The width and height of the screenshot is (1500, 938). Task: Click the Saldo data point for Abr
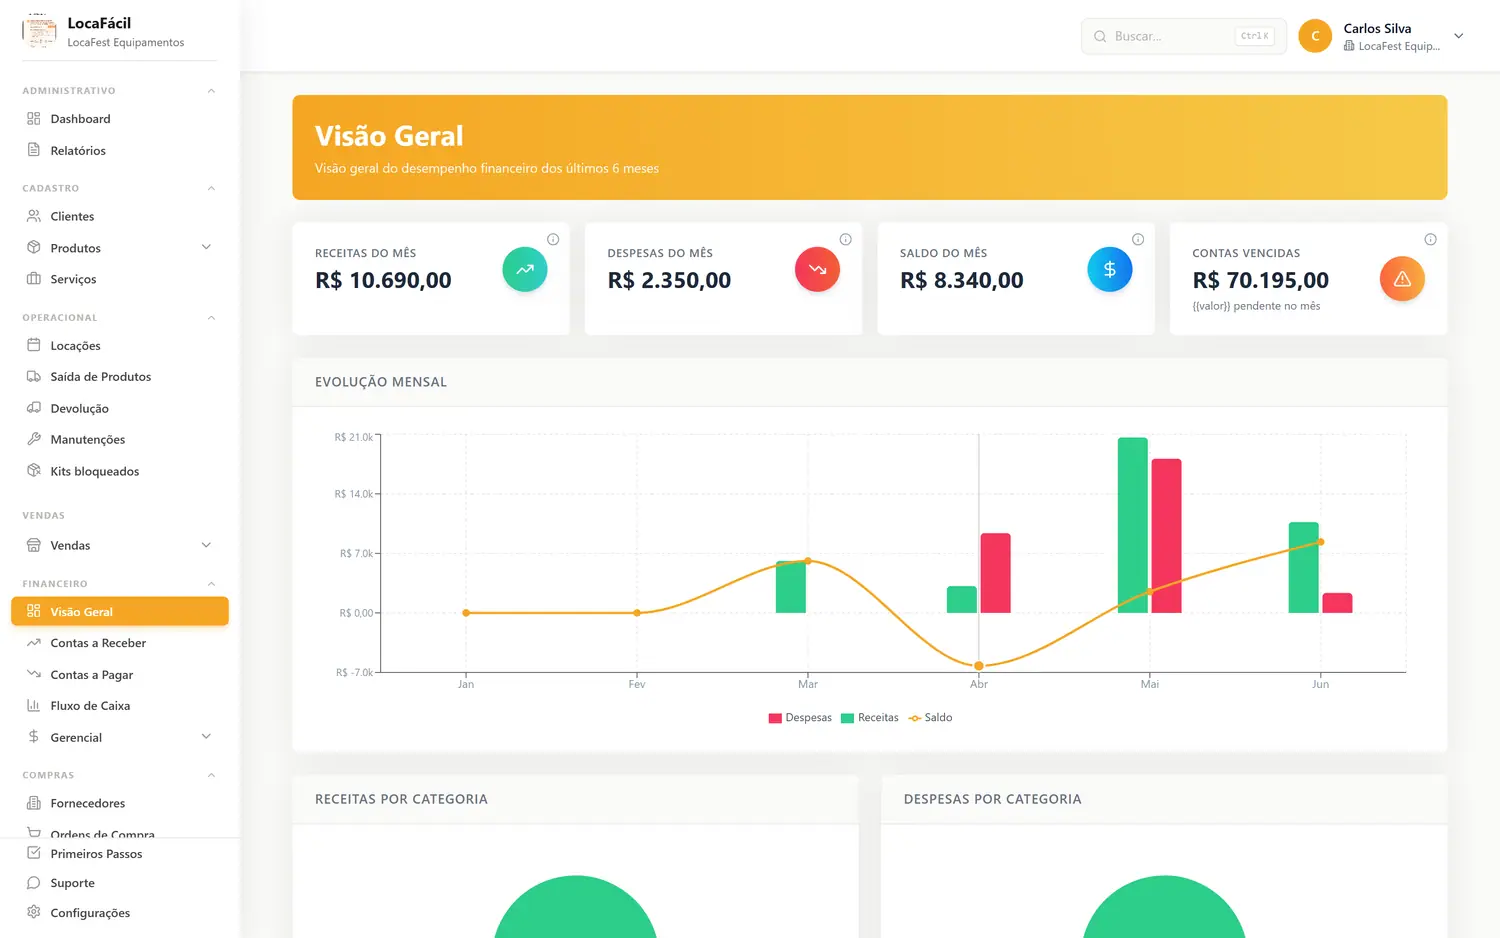pyautogui.click(x=979, y=665)
